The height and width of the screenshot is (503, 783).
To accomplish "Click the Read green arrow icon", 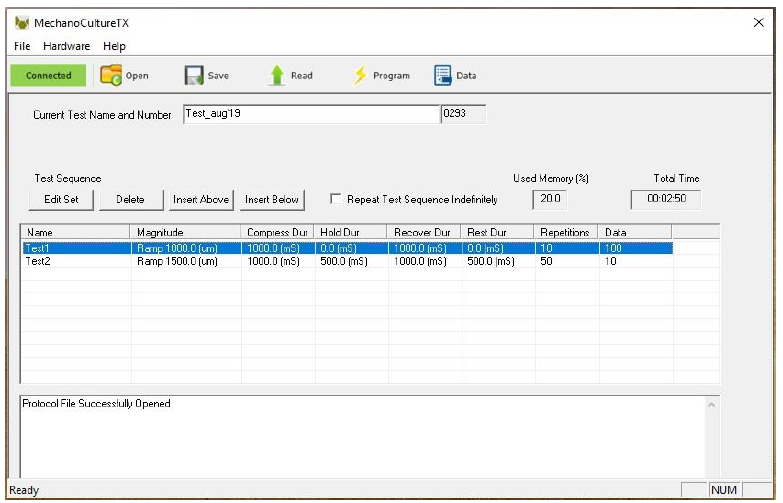I will 277,75.
